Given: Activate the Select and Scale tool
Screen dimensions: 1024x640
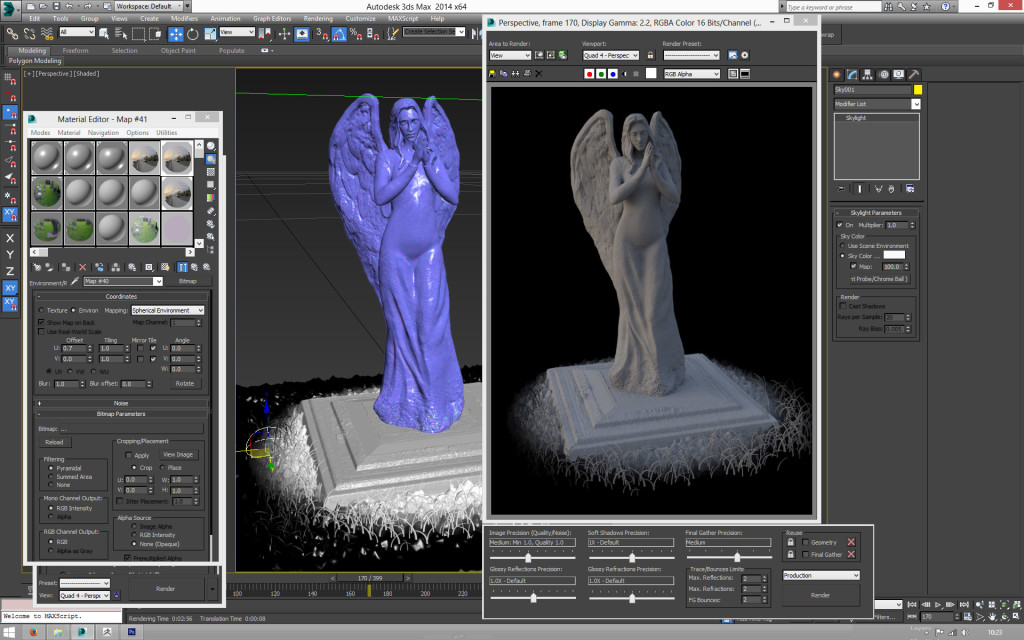Looking at the screenshot, I should pyautogui.click(x=210, y=33).
